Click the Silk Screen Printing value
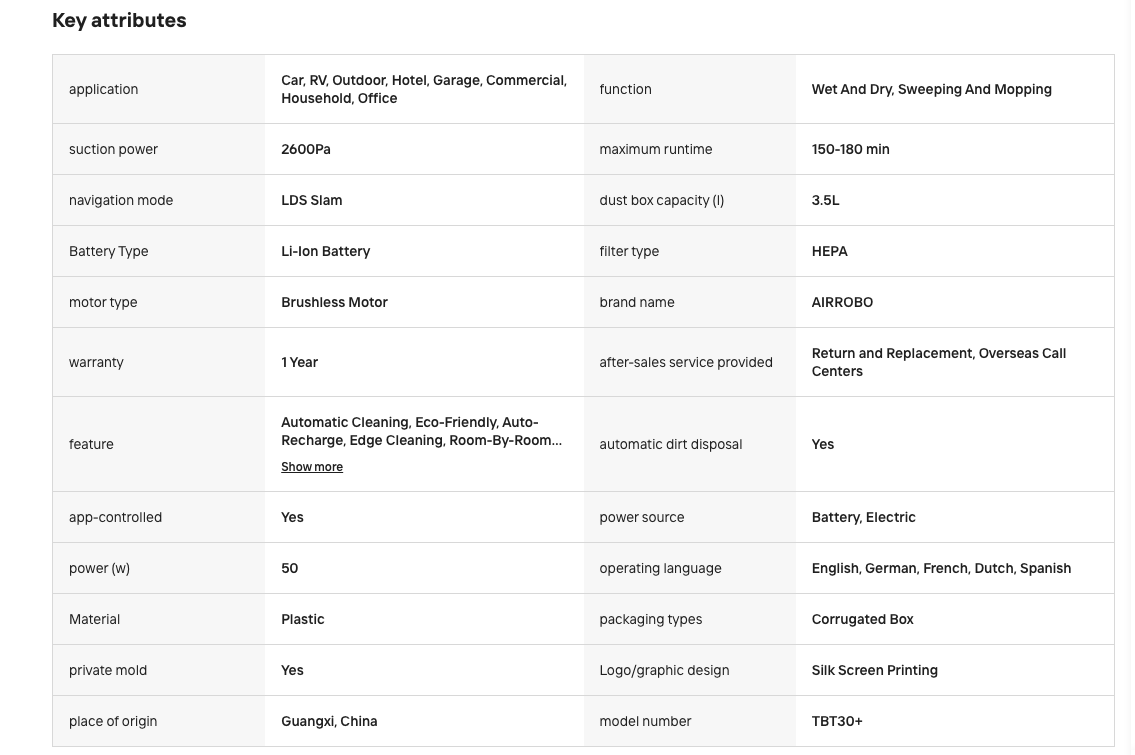The width and height of the screenshot is (1135, 755). point(874,670)
